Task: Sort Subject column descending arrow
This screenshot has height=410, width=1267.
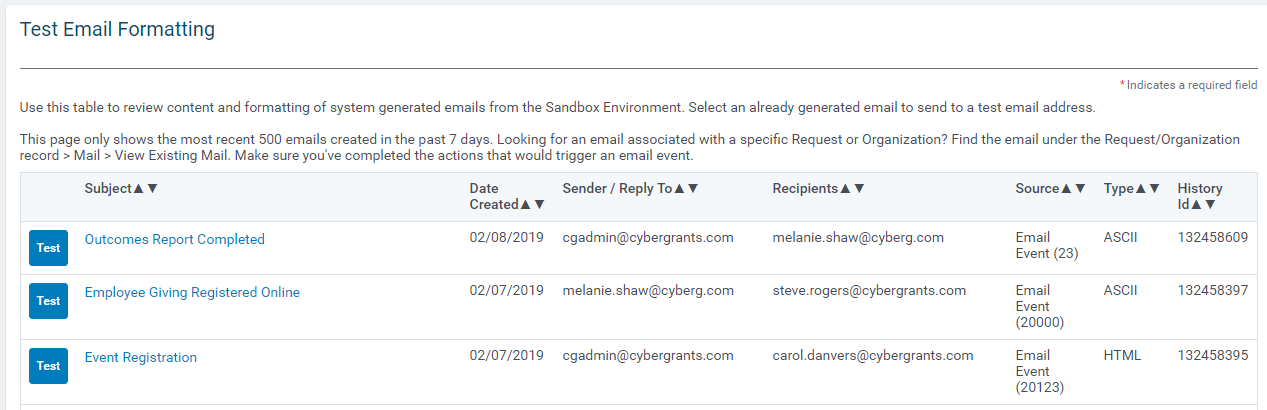Action: point(152,188)
